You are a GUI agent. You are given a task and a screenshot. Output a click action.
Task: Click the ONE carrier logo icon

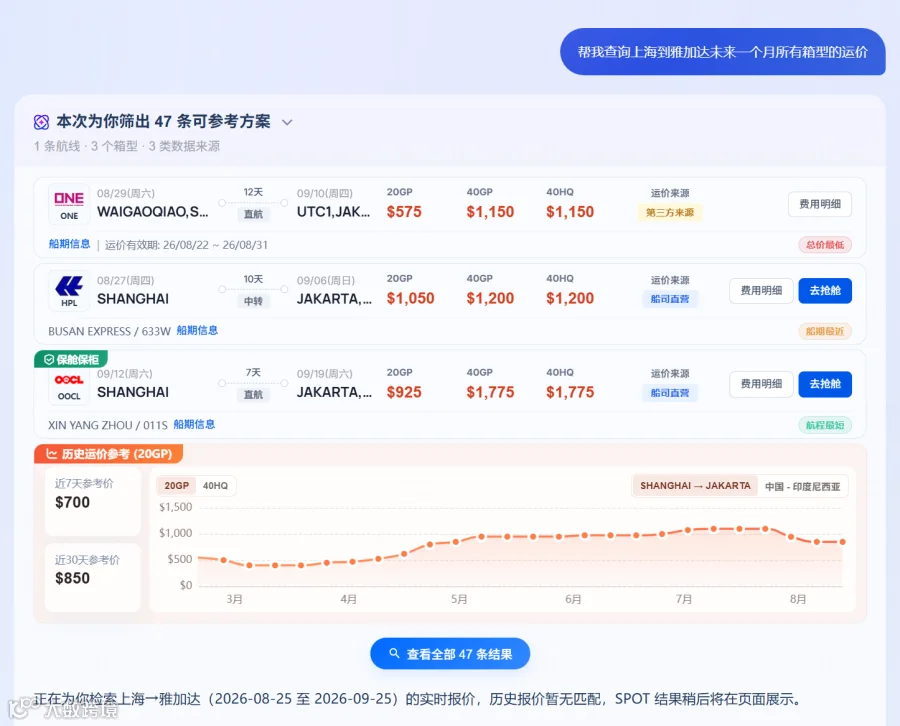coord(69,204)
